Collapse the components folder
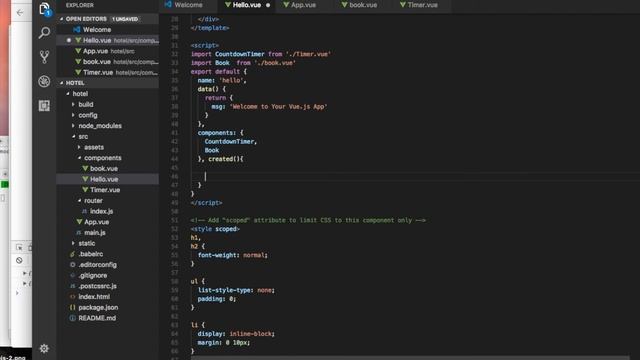 point(79,158)
